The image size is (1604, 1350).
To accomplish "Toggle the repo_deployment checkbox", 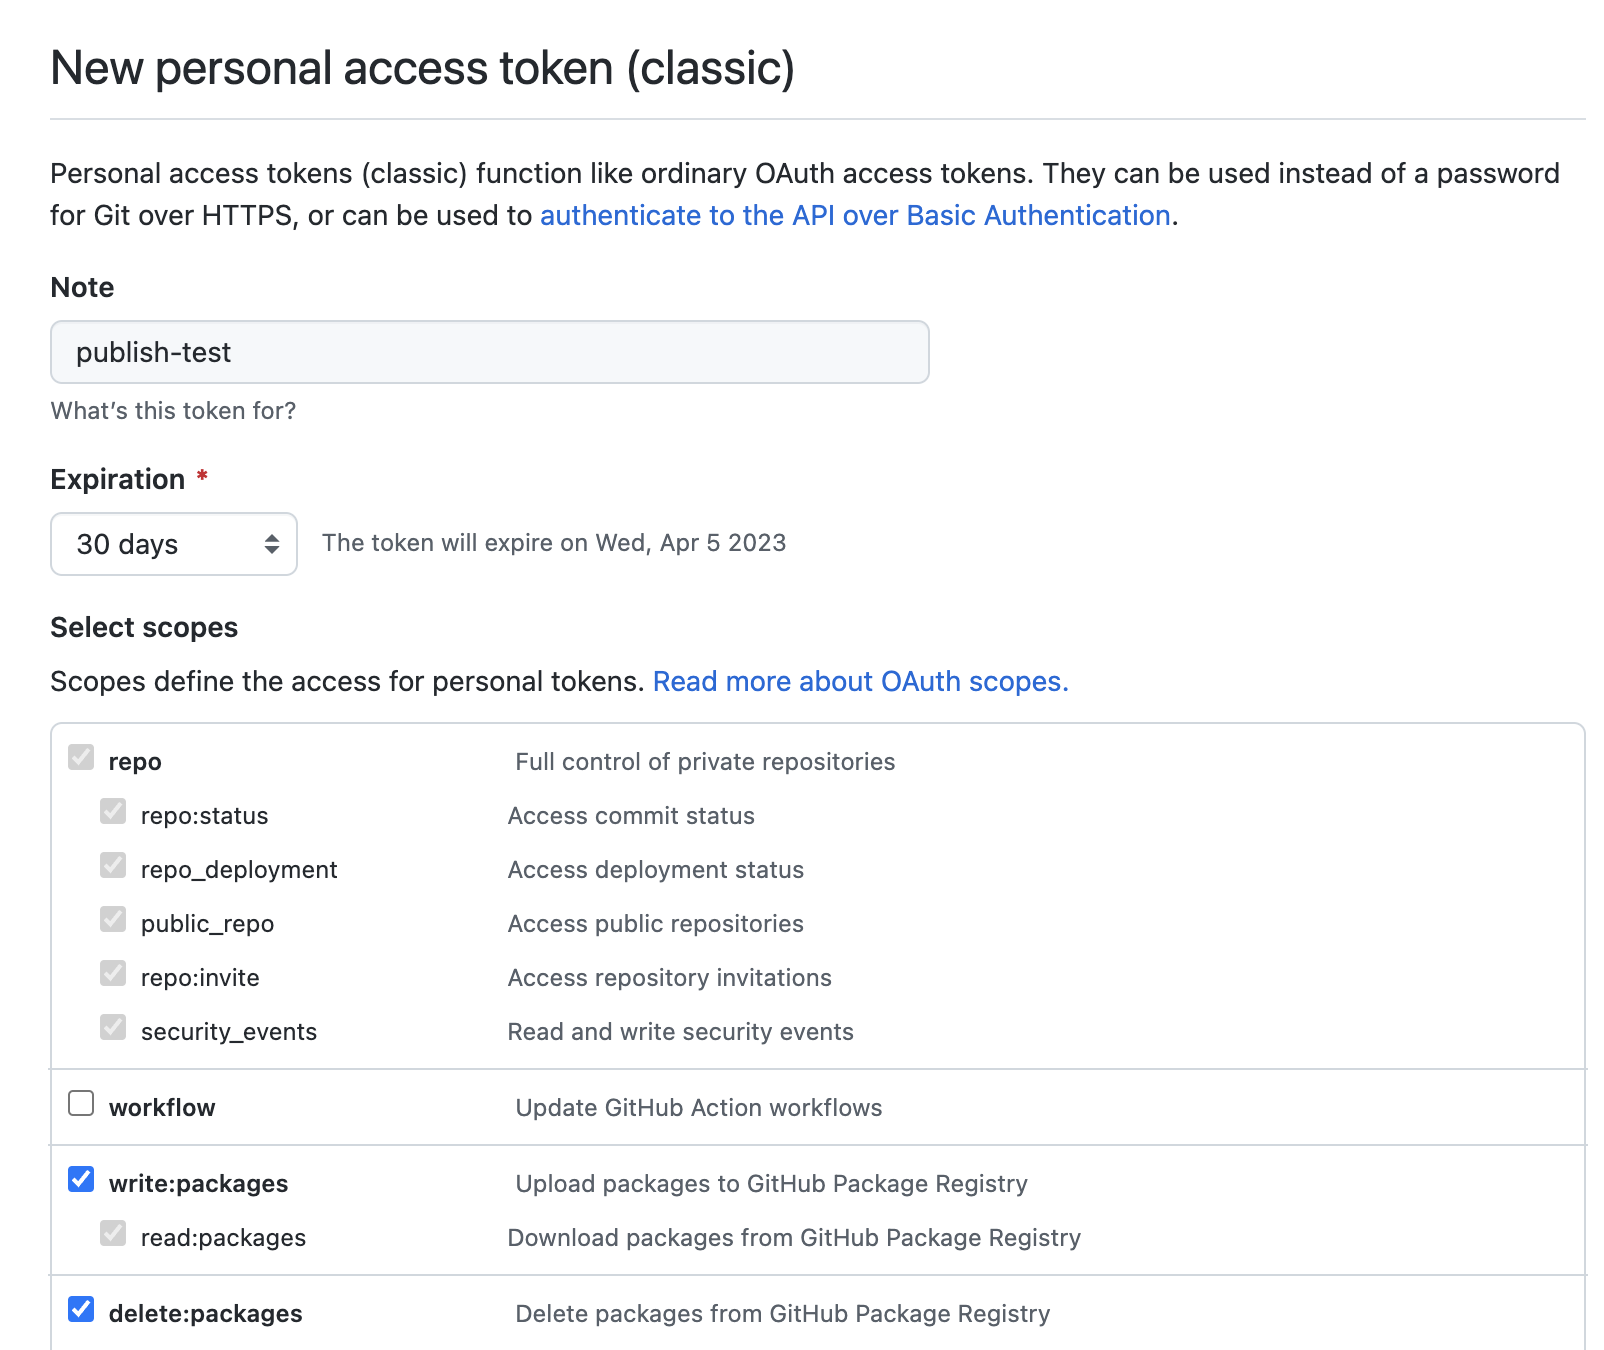I will [113, 865].
